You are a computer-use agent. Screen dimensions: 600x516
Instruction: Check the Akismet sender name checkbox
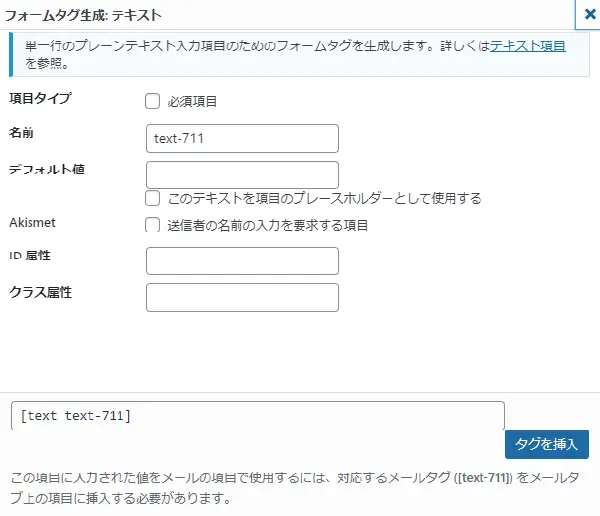pyautogui.click(x=152, y=225)
